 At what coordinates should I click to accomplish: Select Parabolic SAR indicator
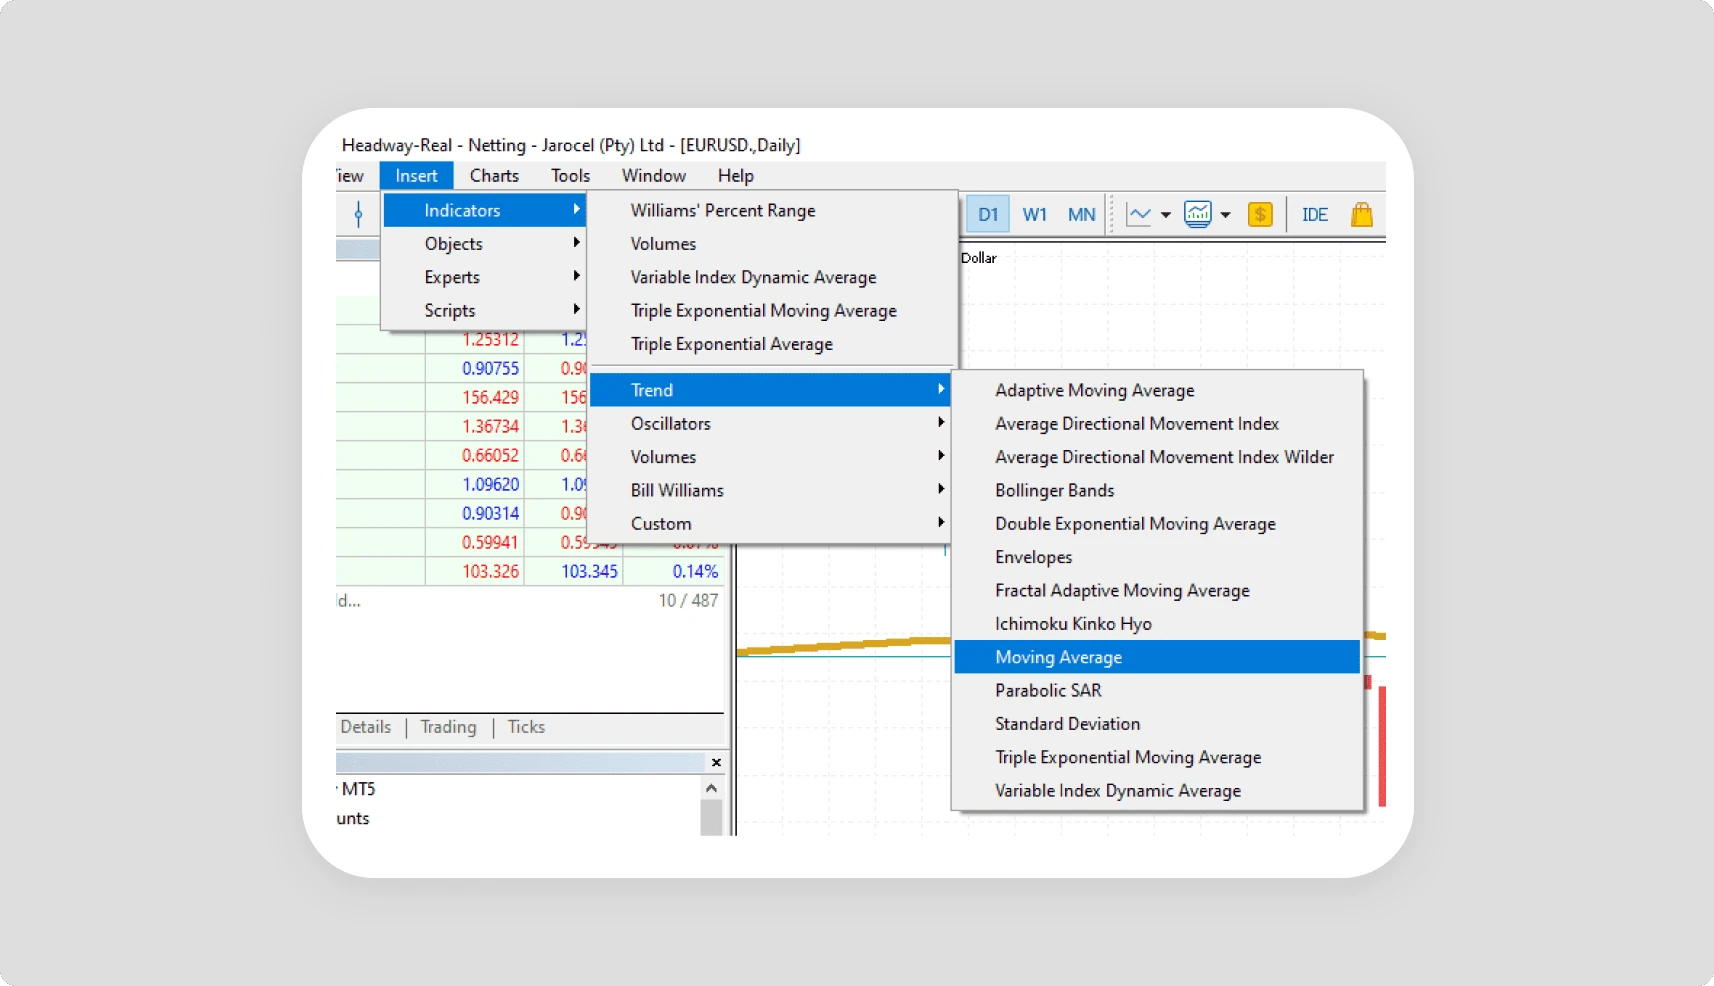click(1157, 690)
